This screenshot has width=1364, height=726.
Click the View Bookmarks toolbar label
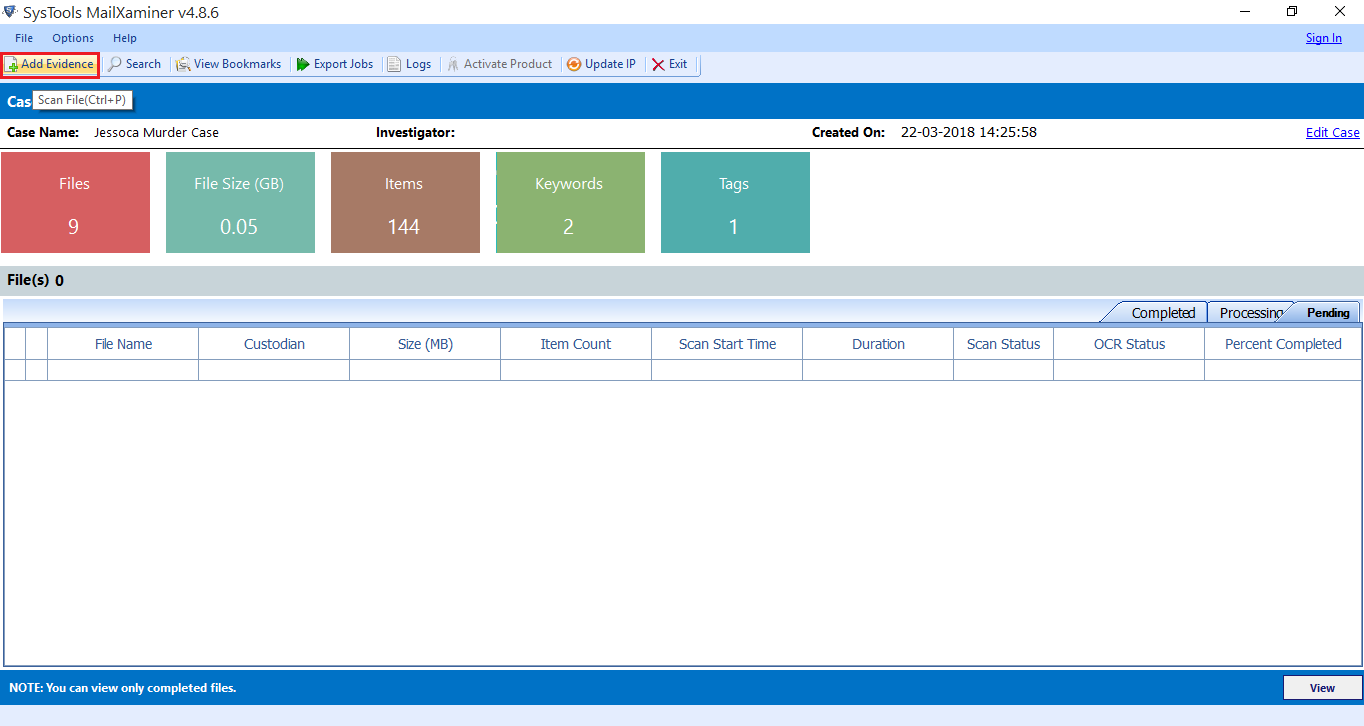tap(237, 64)
